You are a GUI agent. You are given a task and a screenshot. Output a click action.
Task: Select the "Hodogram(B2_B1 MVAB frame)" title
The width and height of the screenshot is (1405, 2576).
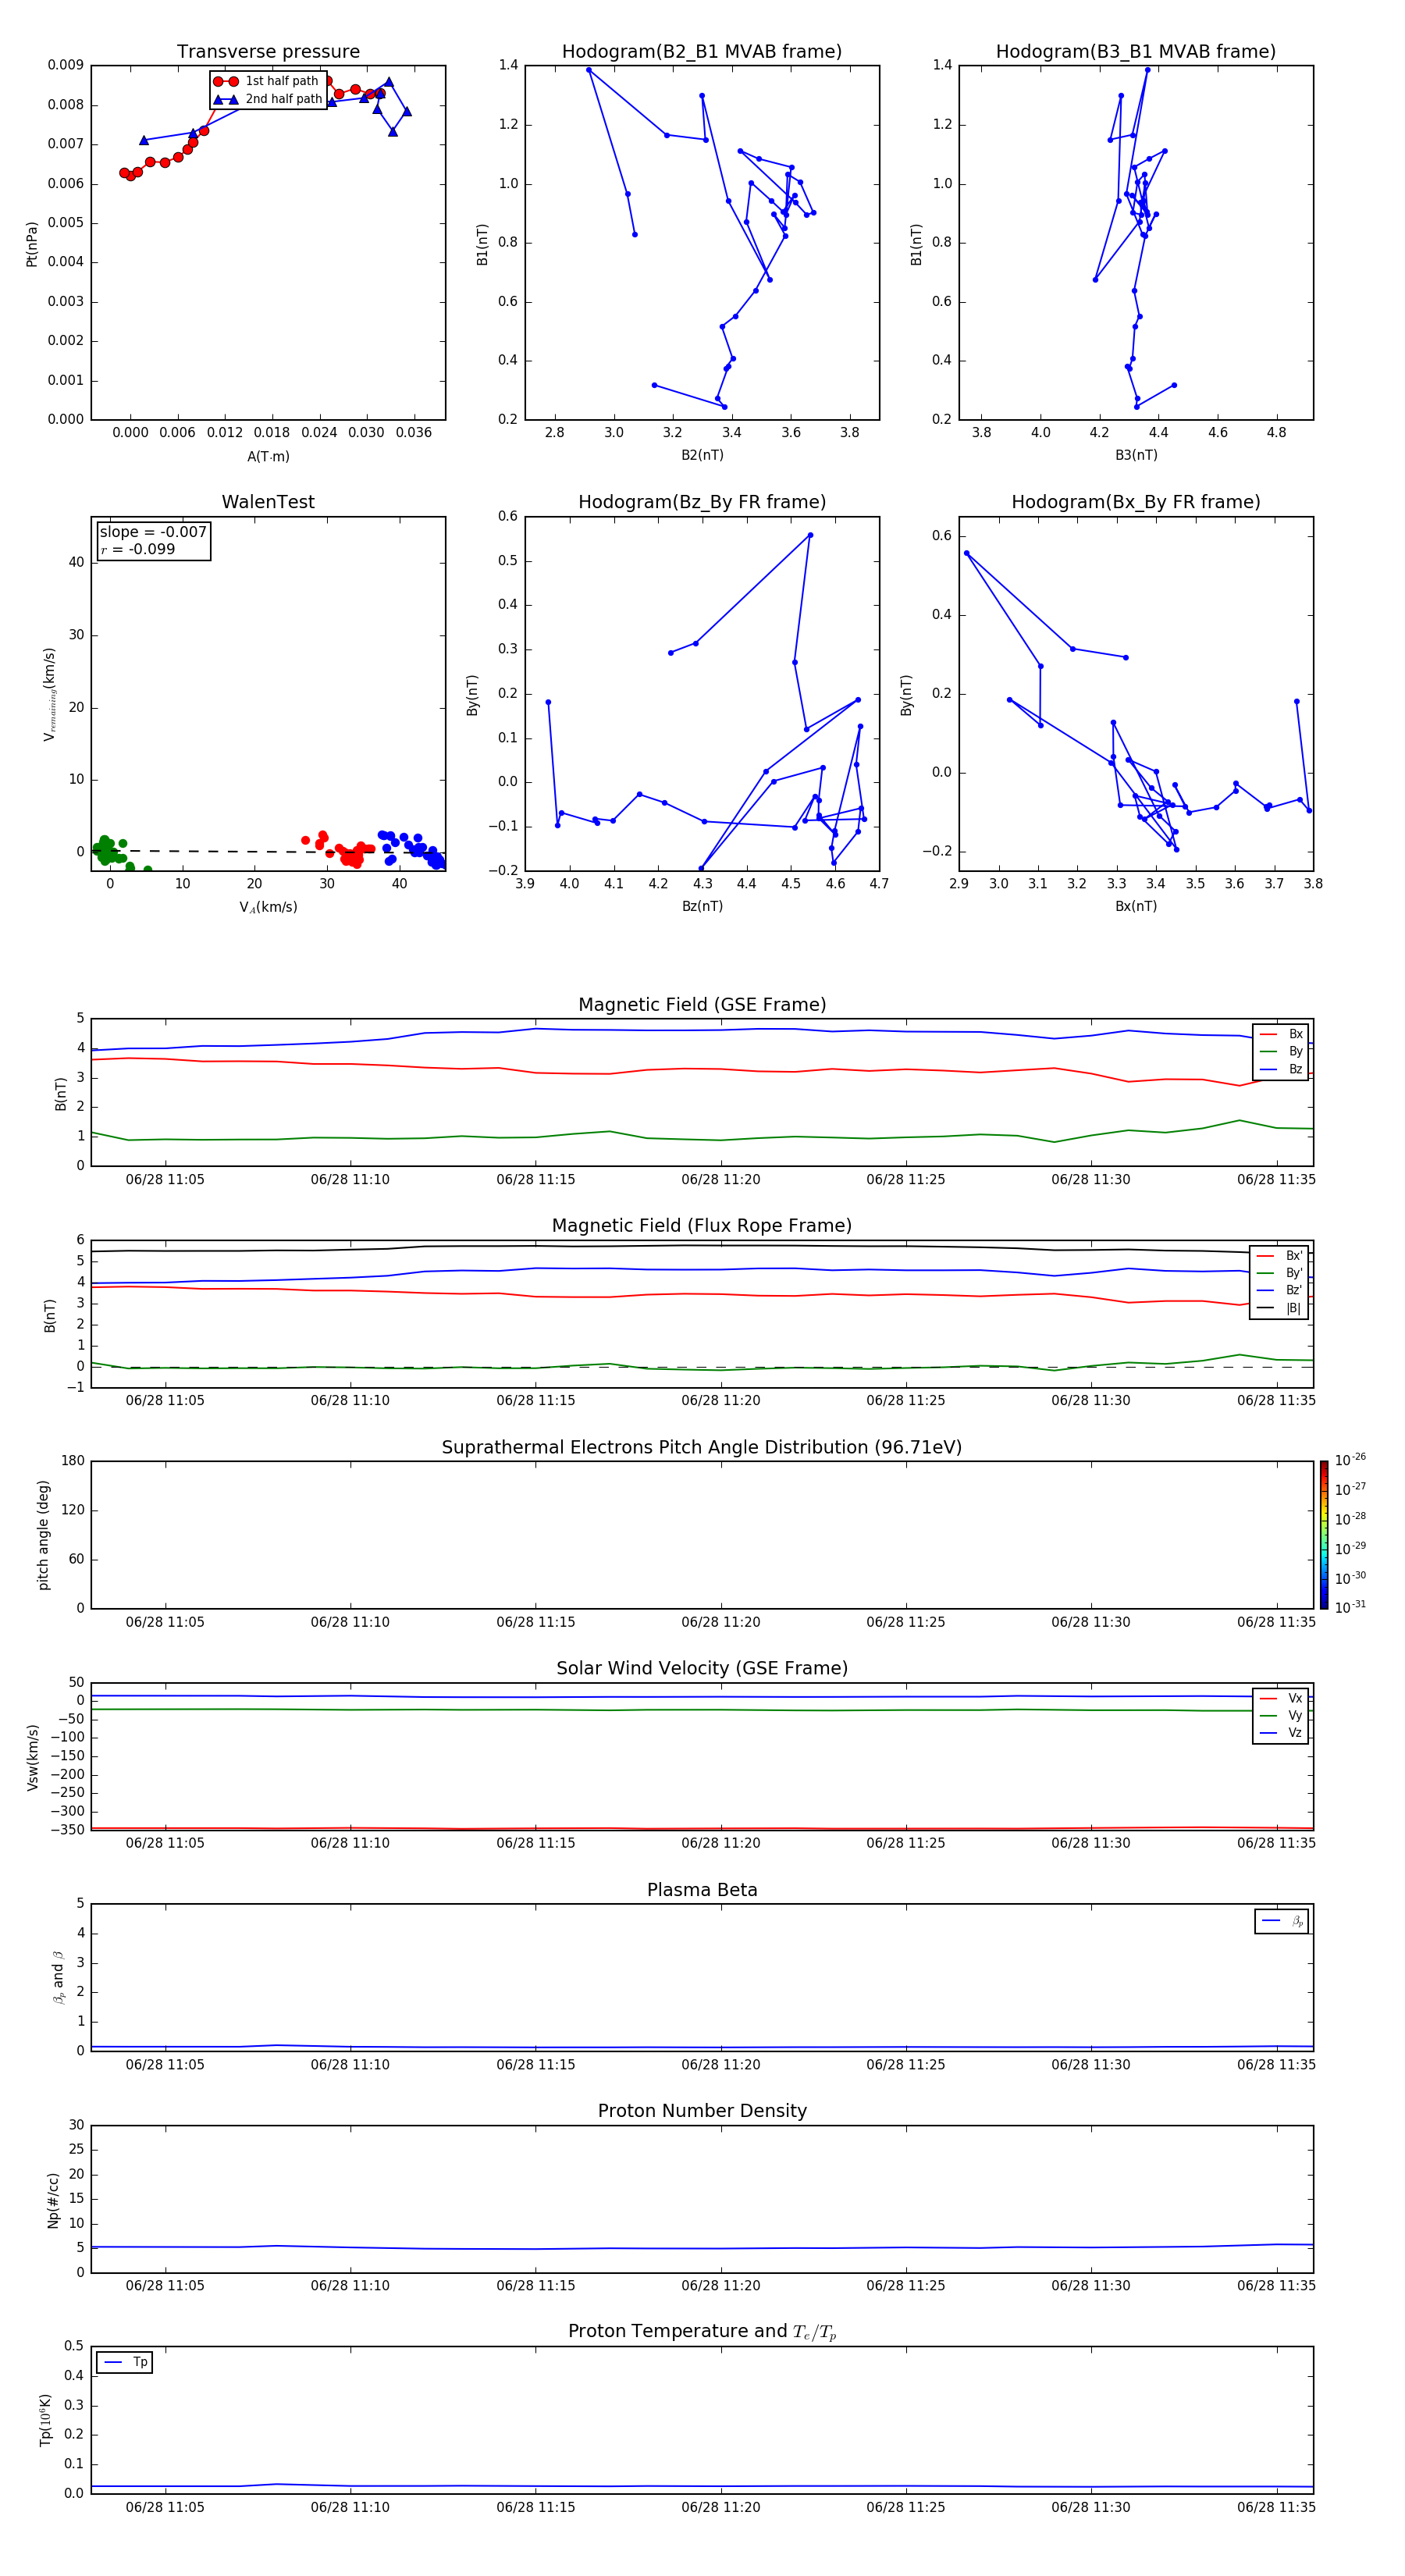(702, 52)
